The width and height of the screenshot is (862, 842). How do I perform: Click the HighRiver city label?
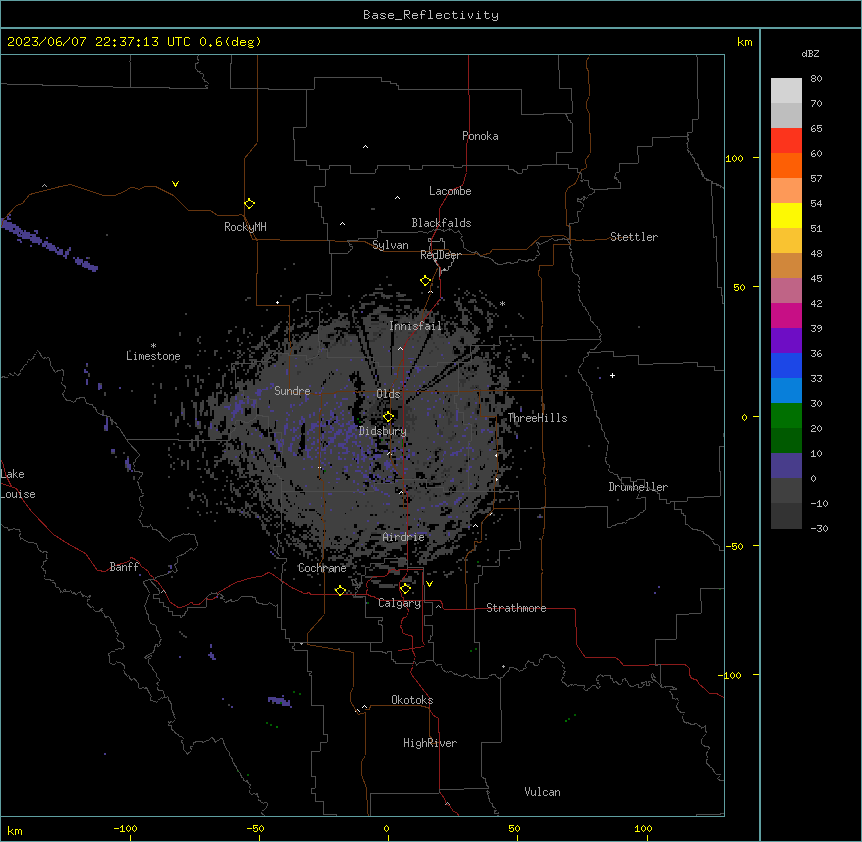(x=430, y=743)
